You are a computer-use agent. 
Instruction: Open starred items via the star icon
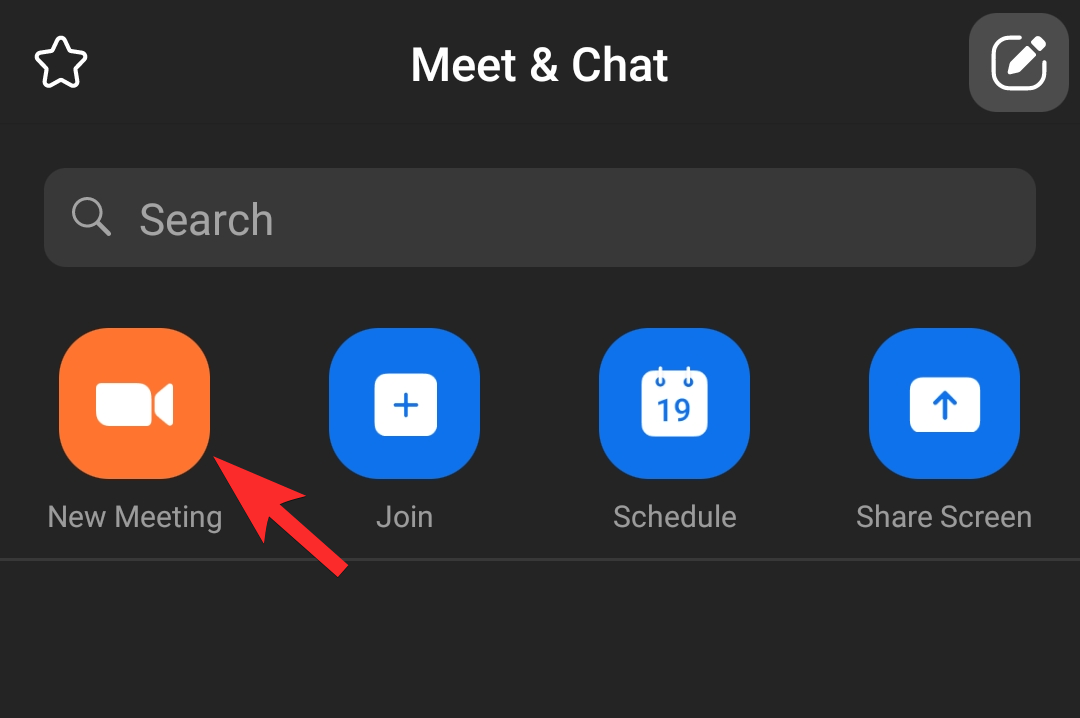(x=61, y=63)
